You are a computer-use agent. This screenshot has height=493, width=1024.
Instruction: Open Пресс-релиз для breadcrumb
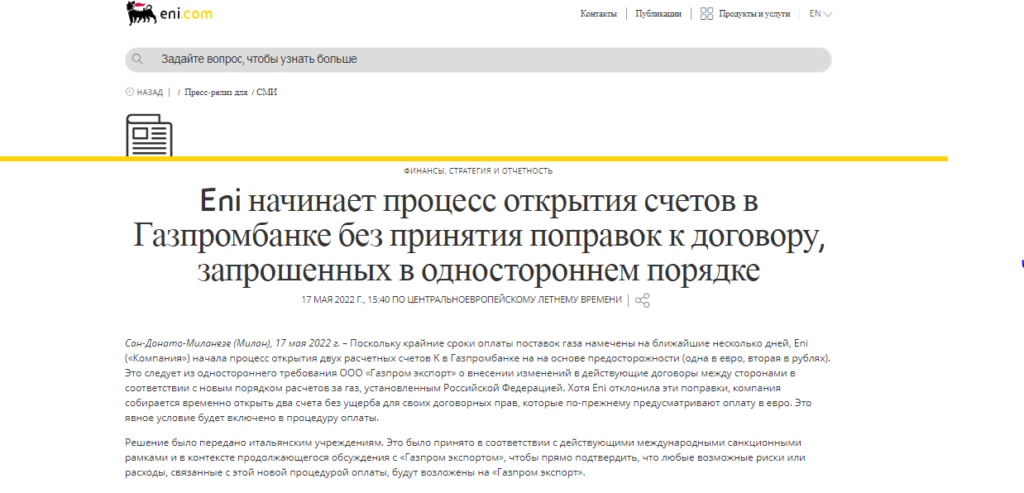click(x=216, y=93)
